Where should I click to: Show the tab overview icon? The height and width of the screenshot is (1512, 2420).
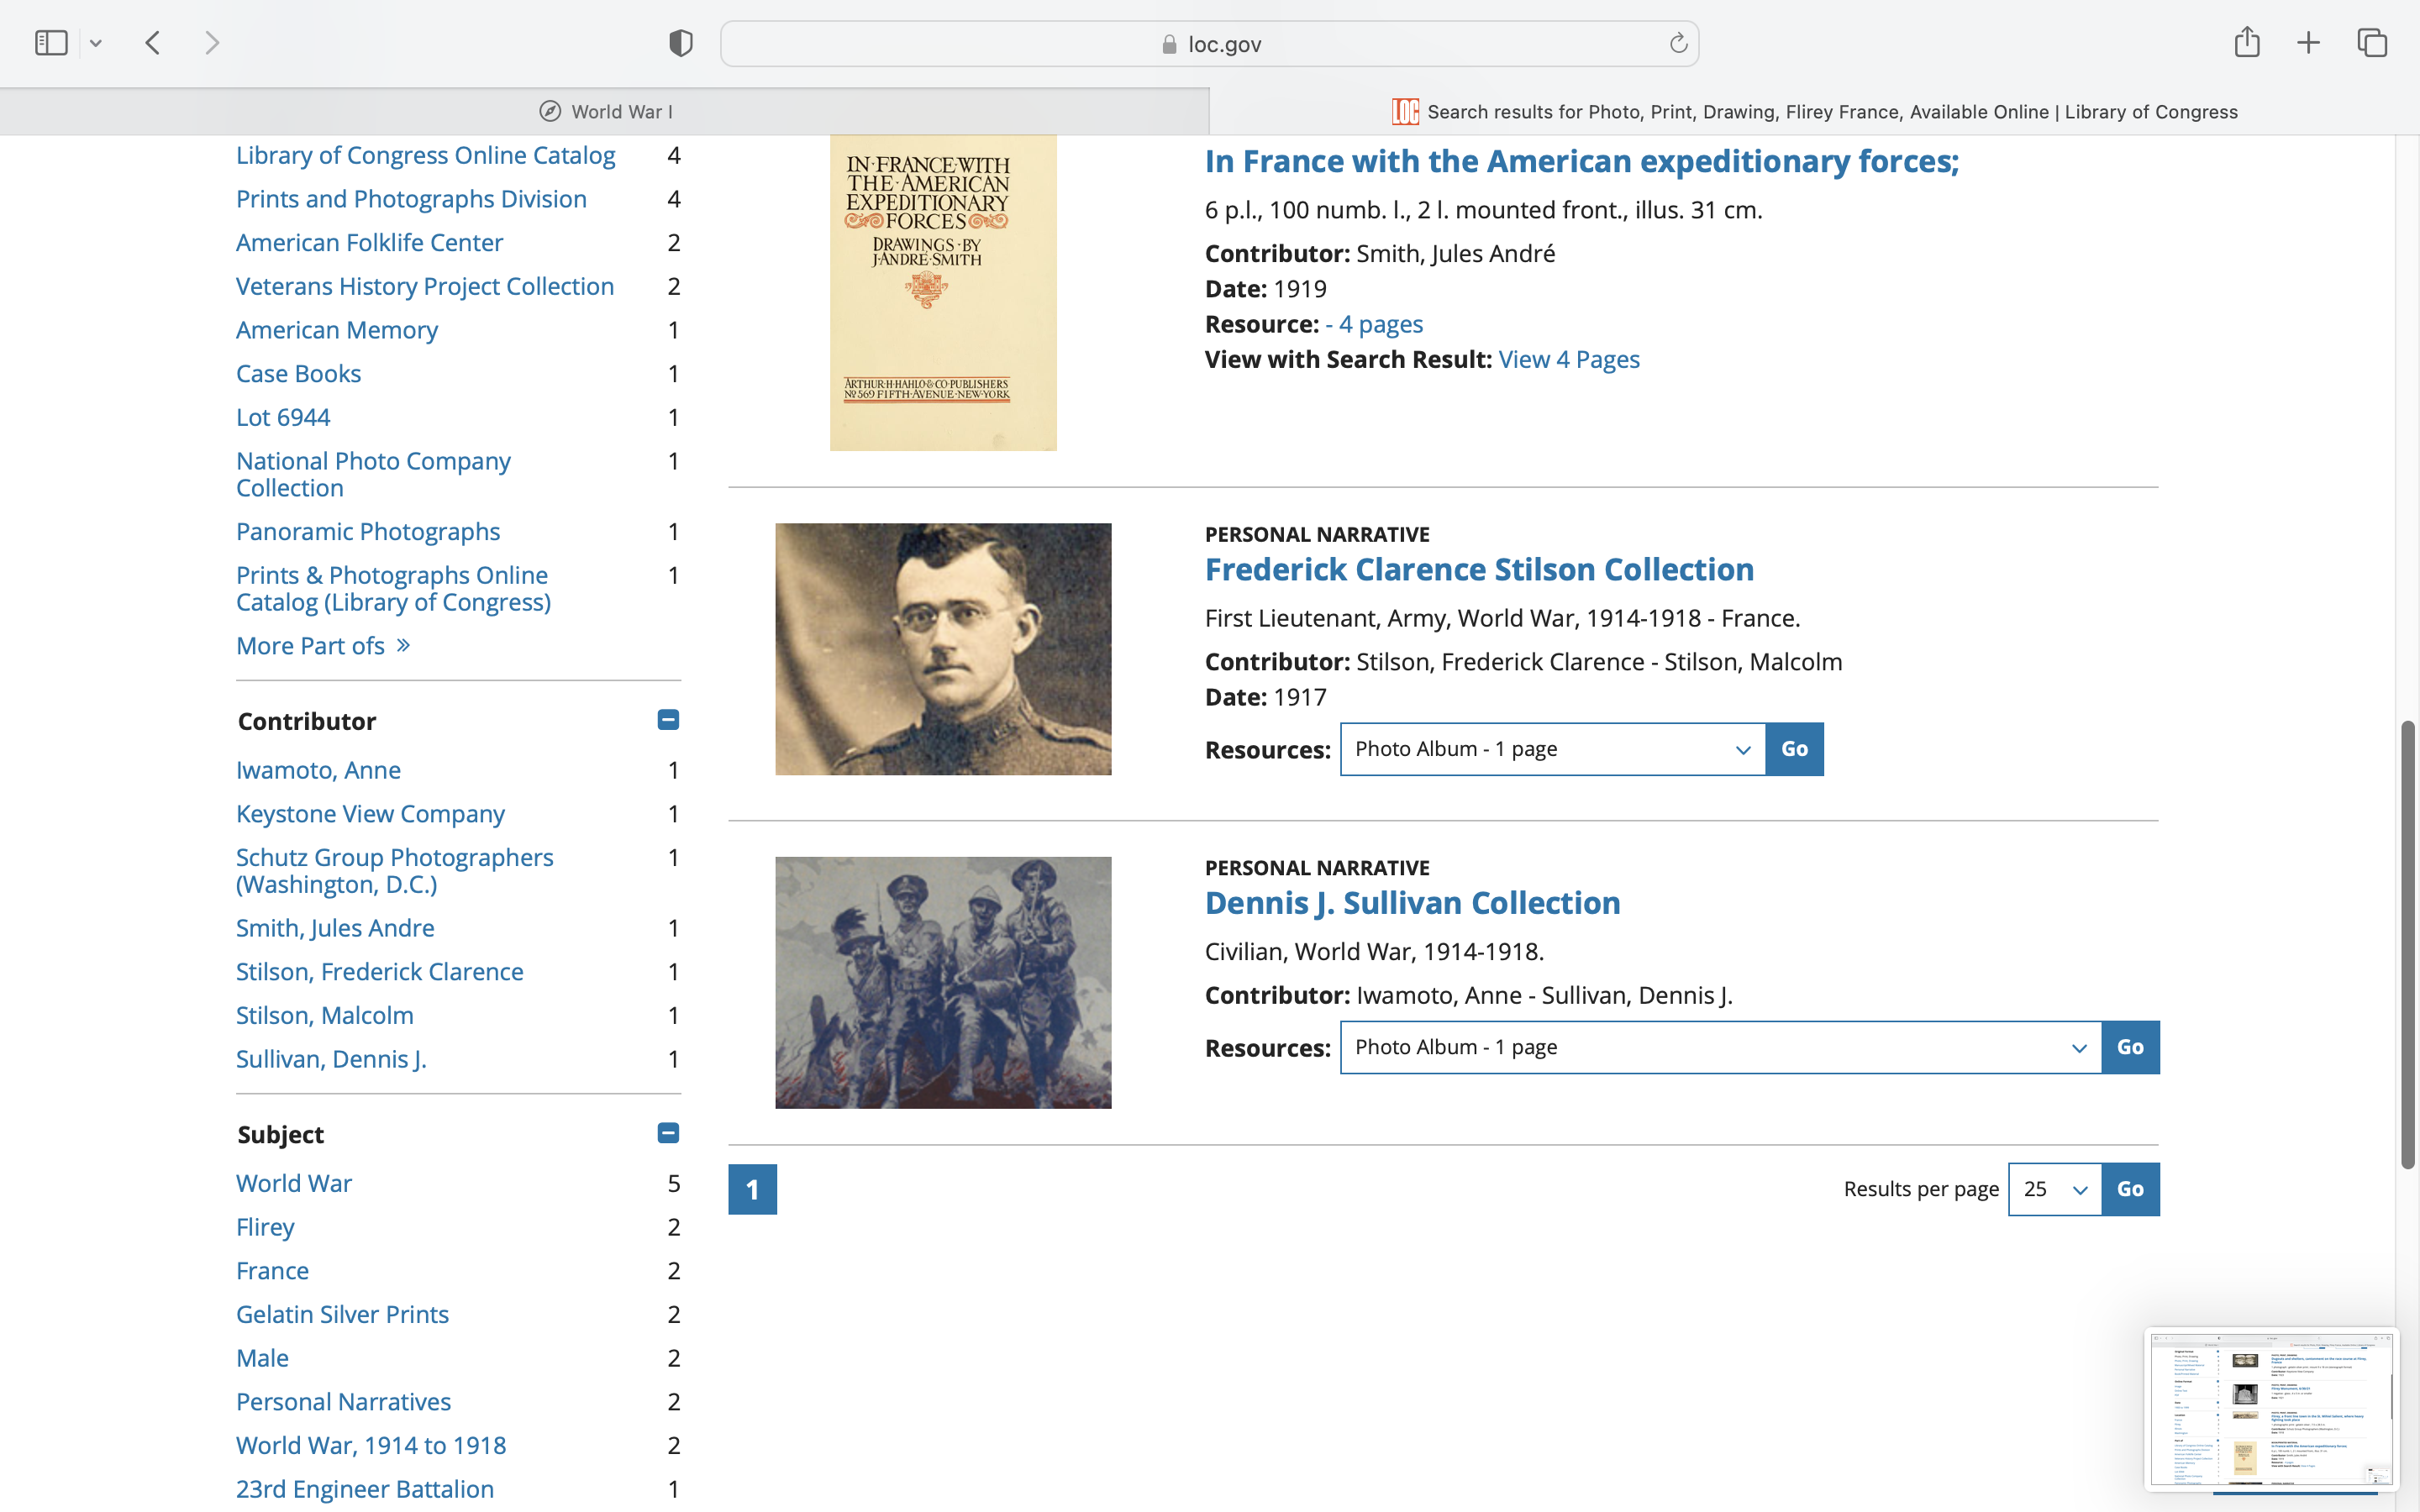click(x=2372, y=43)
